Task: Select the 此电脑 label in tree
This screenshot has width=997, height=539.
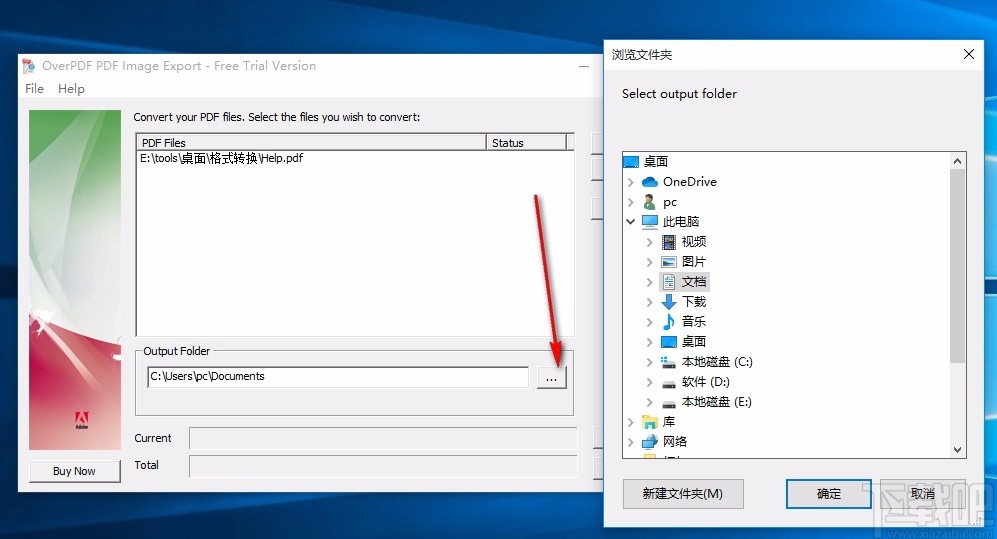Action: coord(681,222)
